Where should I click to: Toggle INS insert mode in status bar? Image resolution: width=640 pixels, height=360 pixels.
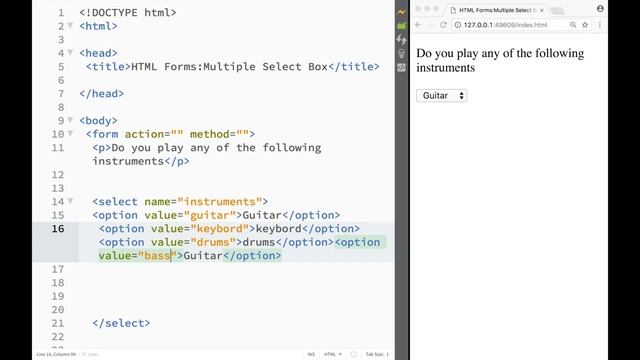[x=311, y=354]
